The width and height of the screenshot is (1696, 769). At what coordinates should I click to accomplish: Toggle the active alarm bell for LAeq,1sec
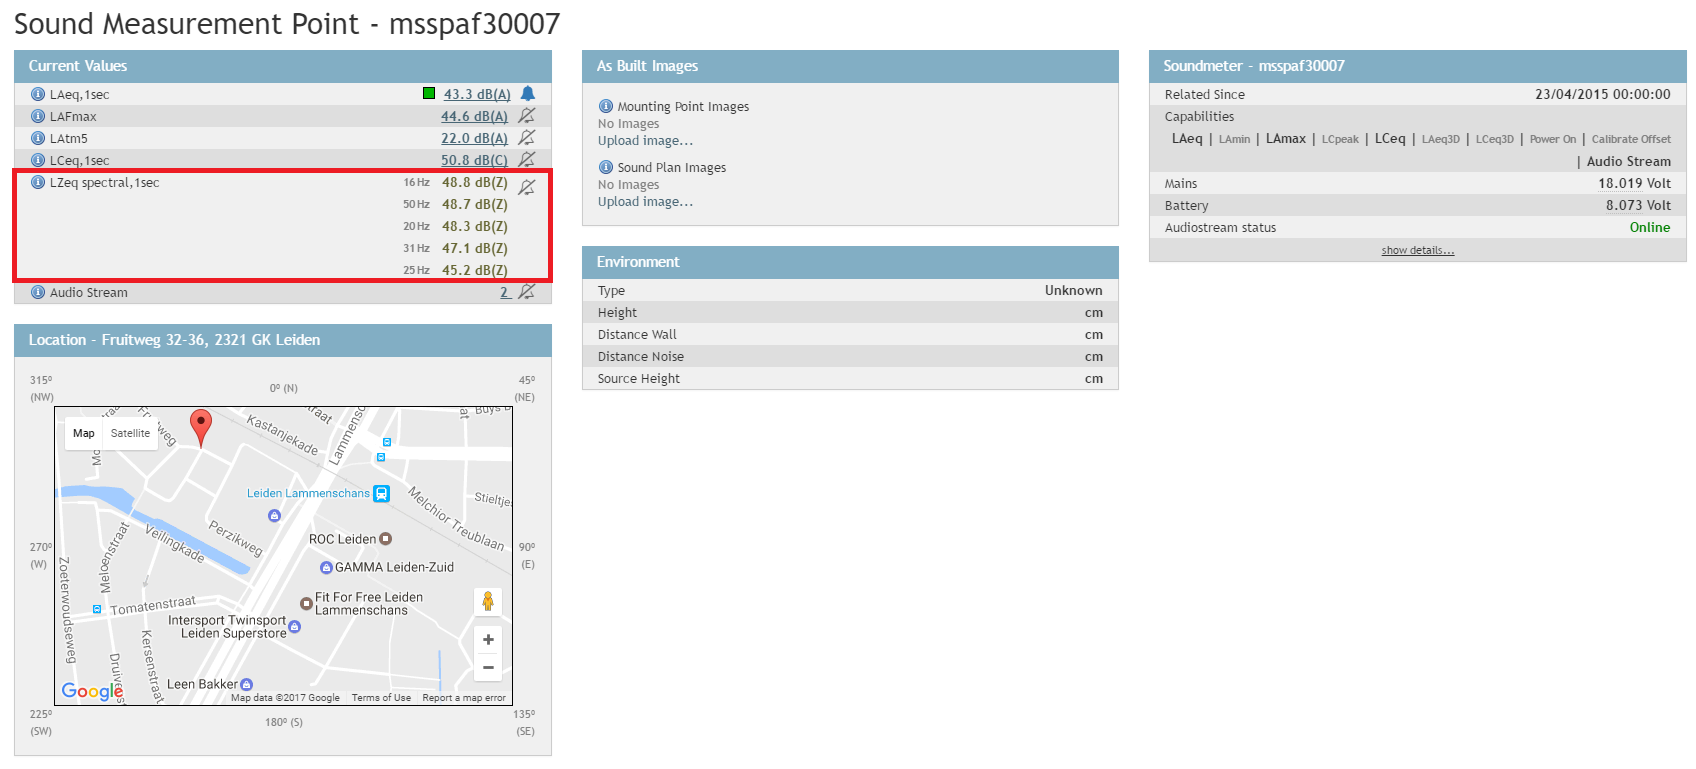point(528,94)
